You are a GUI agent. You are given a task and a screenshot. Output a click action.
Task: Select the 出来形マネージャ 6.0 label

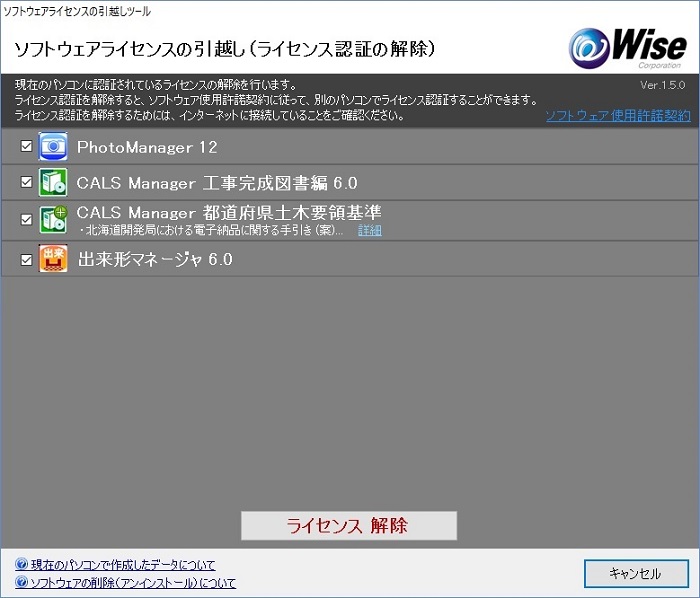(x=155, y=259)
